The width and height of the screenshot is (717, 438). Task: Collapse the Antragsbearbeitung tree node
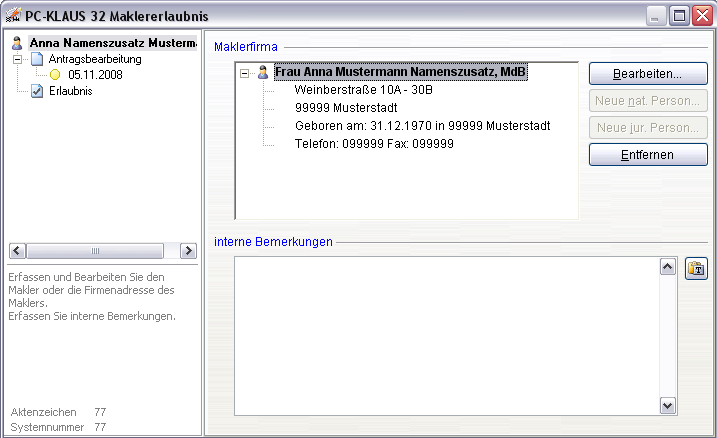(x=17, y=59)
